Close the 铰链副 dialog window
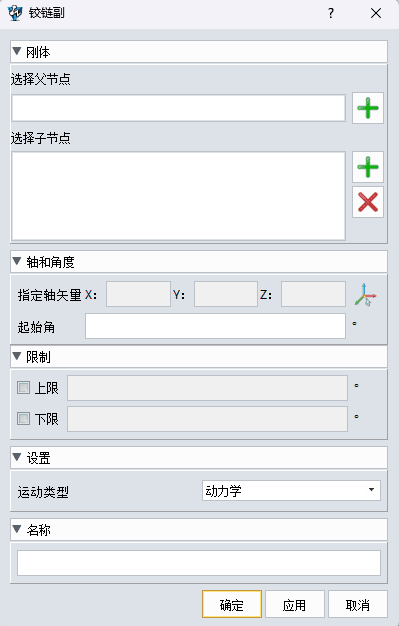 pos(376,13)
